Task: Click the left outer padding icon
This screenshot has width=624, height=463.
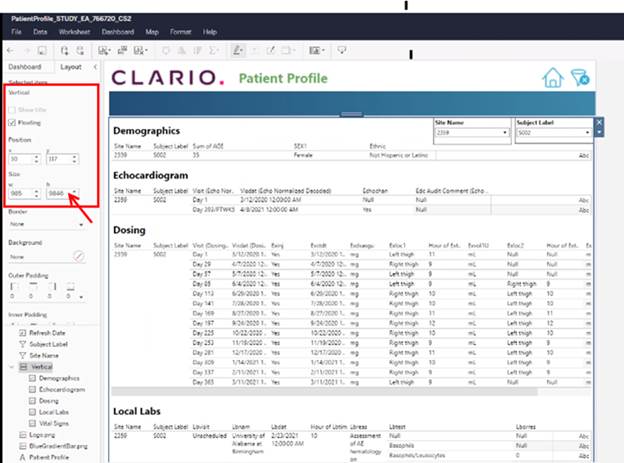Action: coord(14,286)
